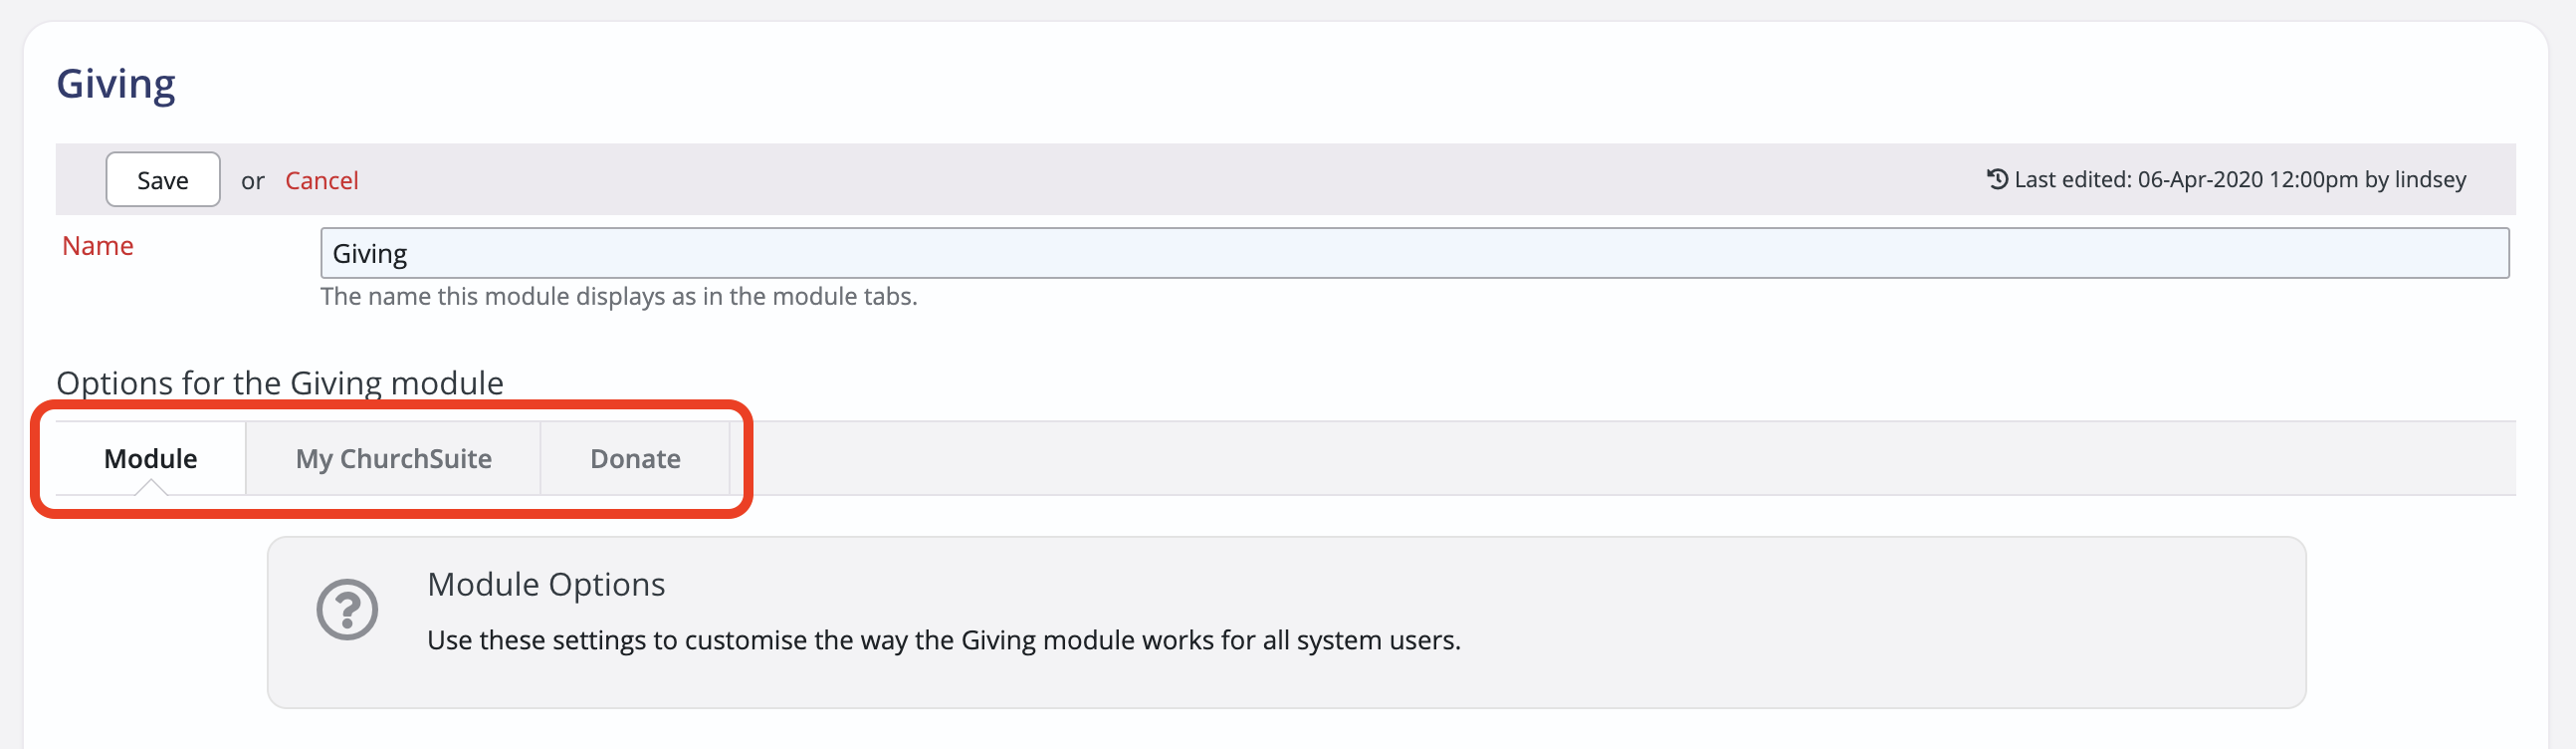The width and height of the screenshot is (2576, 749).
Task: Click the 'Giving' page heading
Action: [x=116, y=83]
